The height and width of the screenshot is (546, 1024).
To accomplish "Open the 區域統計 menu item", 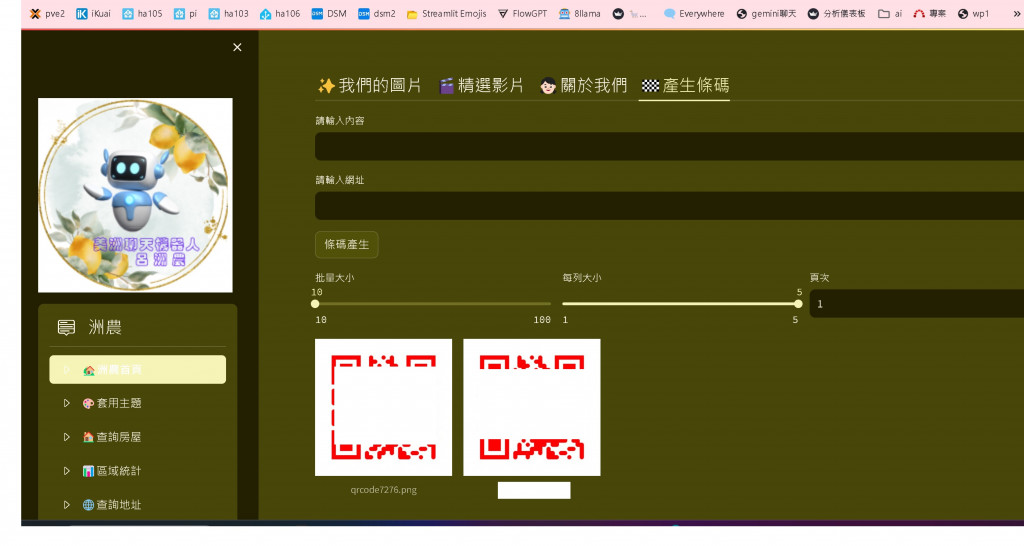I will 138,471.
